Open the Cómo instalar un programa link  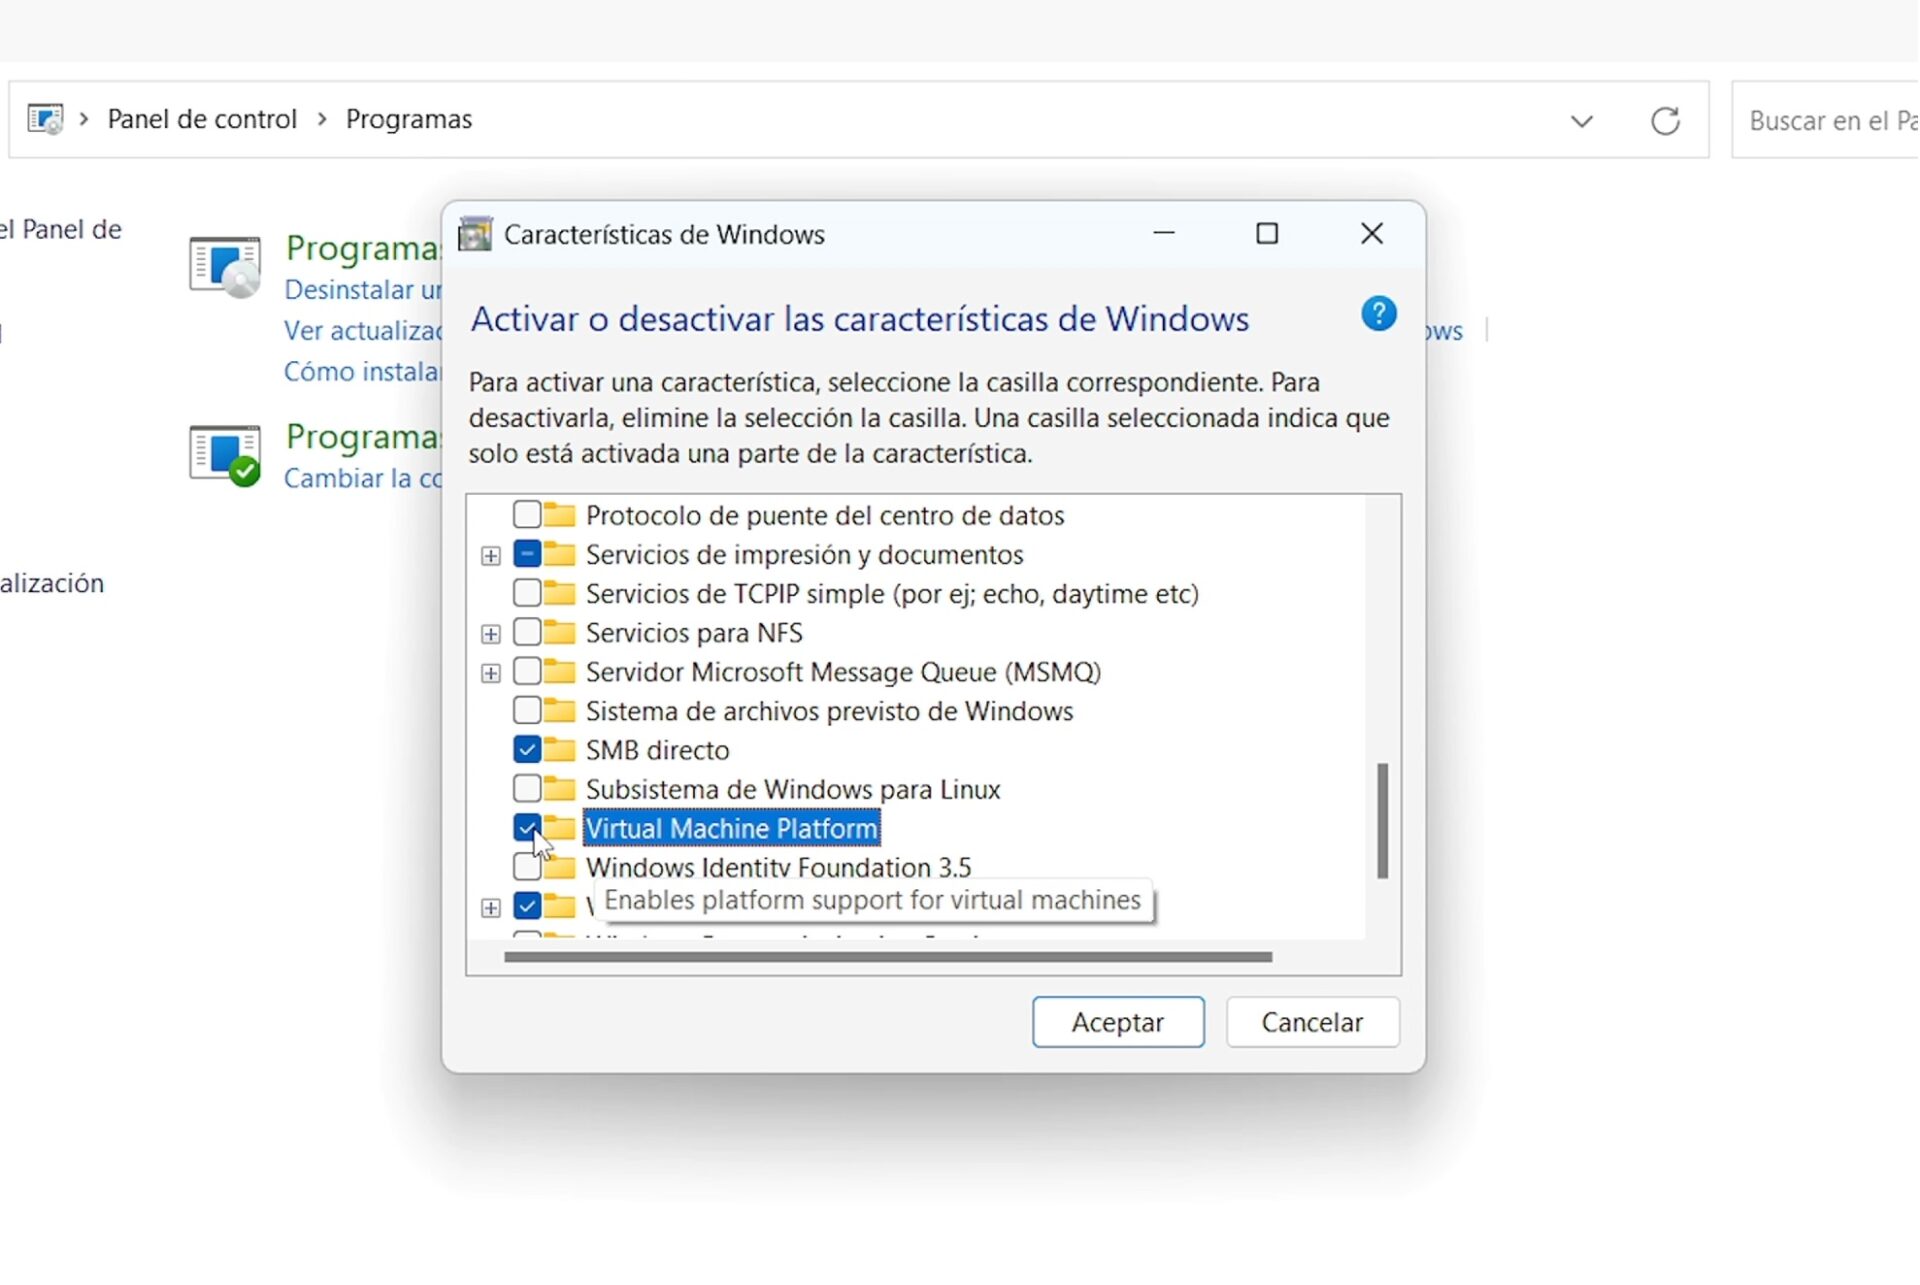[x=362, y=372]
